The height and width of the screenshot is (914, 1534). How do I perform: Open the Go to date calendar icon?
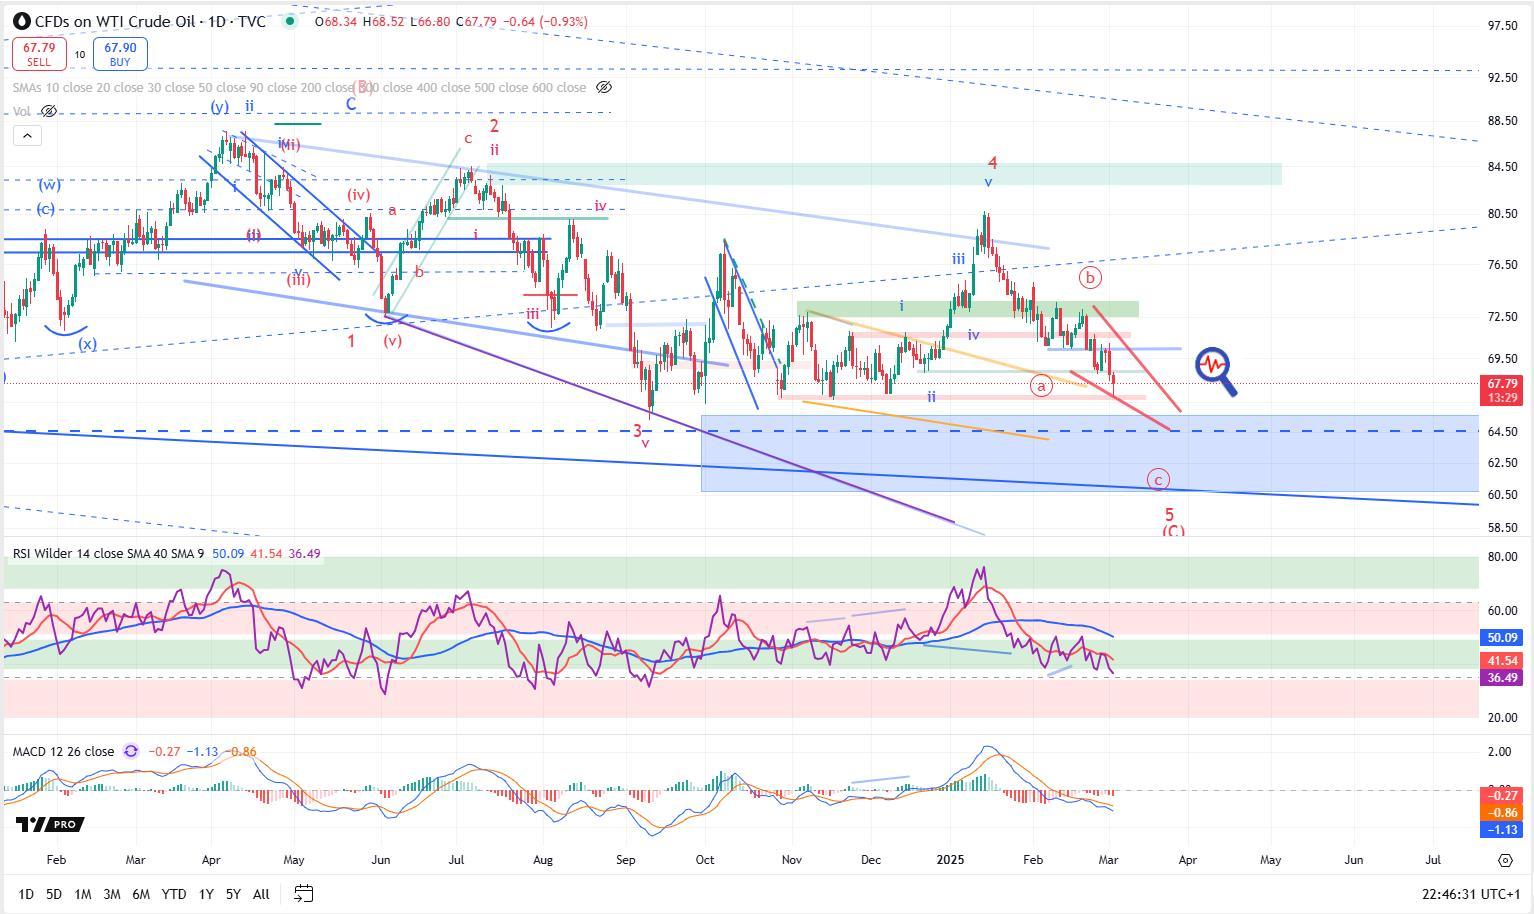pyautogui.click(x=304, y=894)
